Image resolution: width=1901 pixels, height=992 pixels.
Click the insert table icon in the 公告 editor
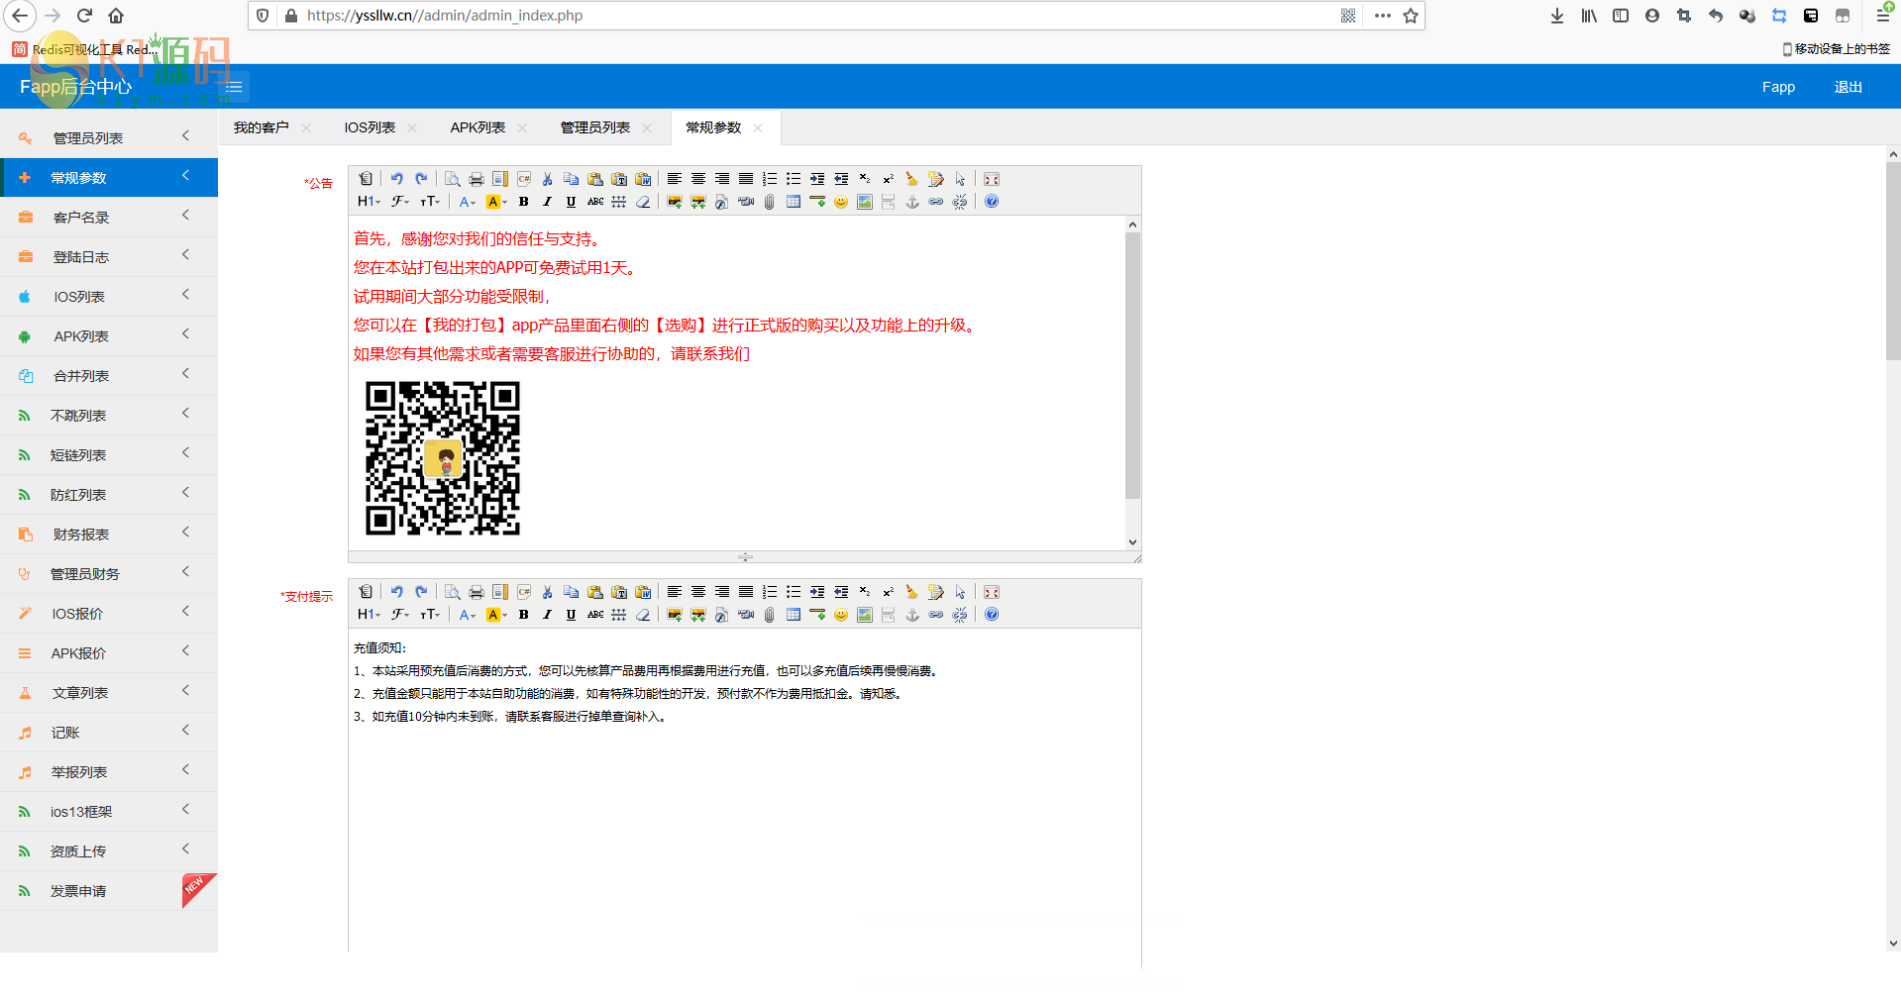(793, 202)
